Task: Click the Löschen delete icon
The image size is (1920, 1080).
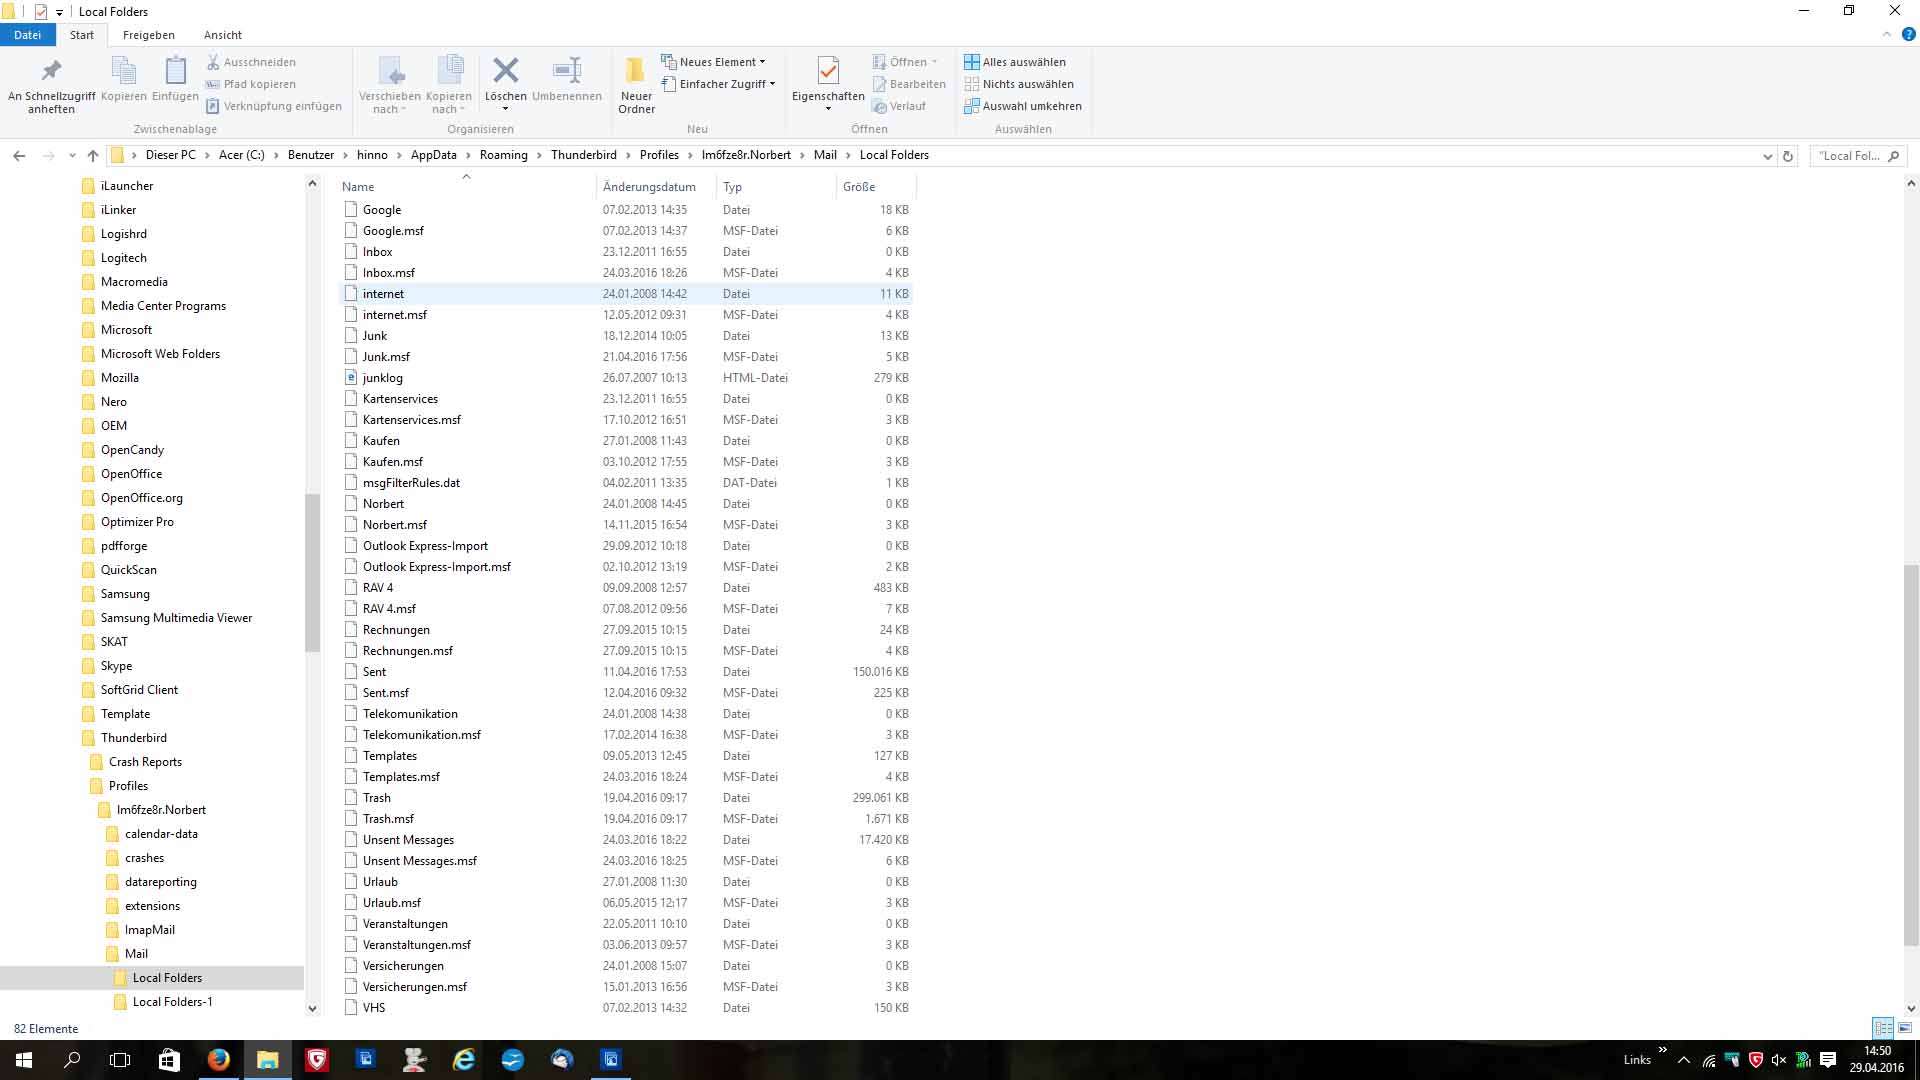Action: [506, 71]
